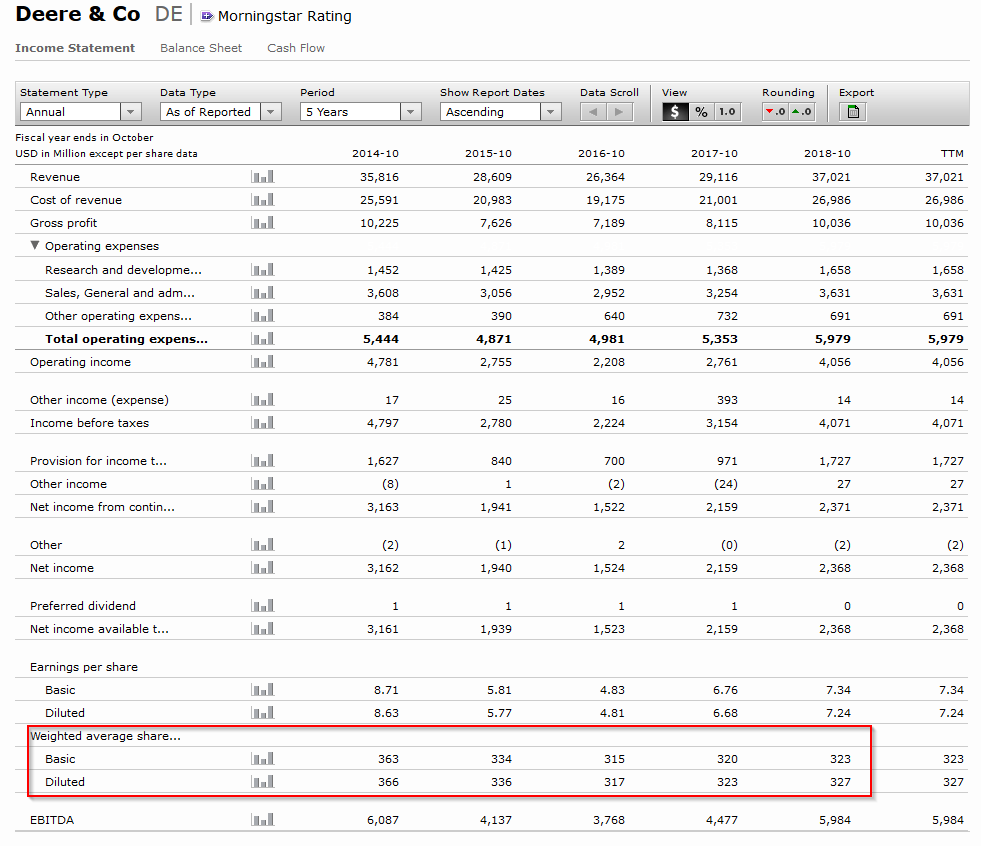Click the EBITDA row chart icon
This screenshot has height=846, width=981.
tap(263, 820)
